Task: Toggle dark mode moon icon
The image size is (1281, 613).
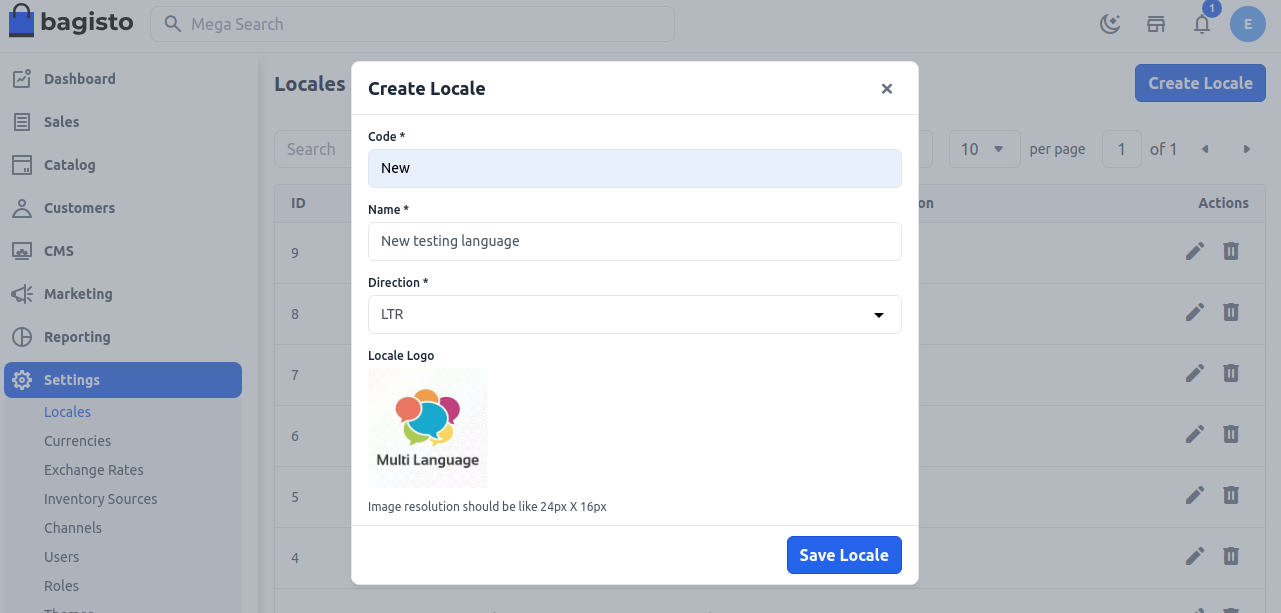Action: tap(1110, 24)
